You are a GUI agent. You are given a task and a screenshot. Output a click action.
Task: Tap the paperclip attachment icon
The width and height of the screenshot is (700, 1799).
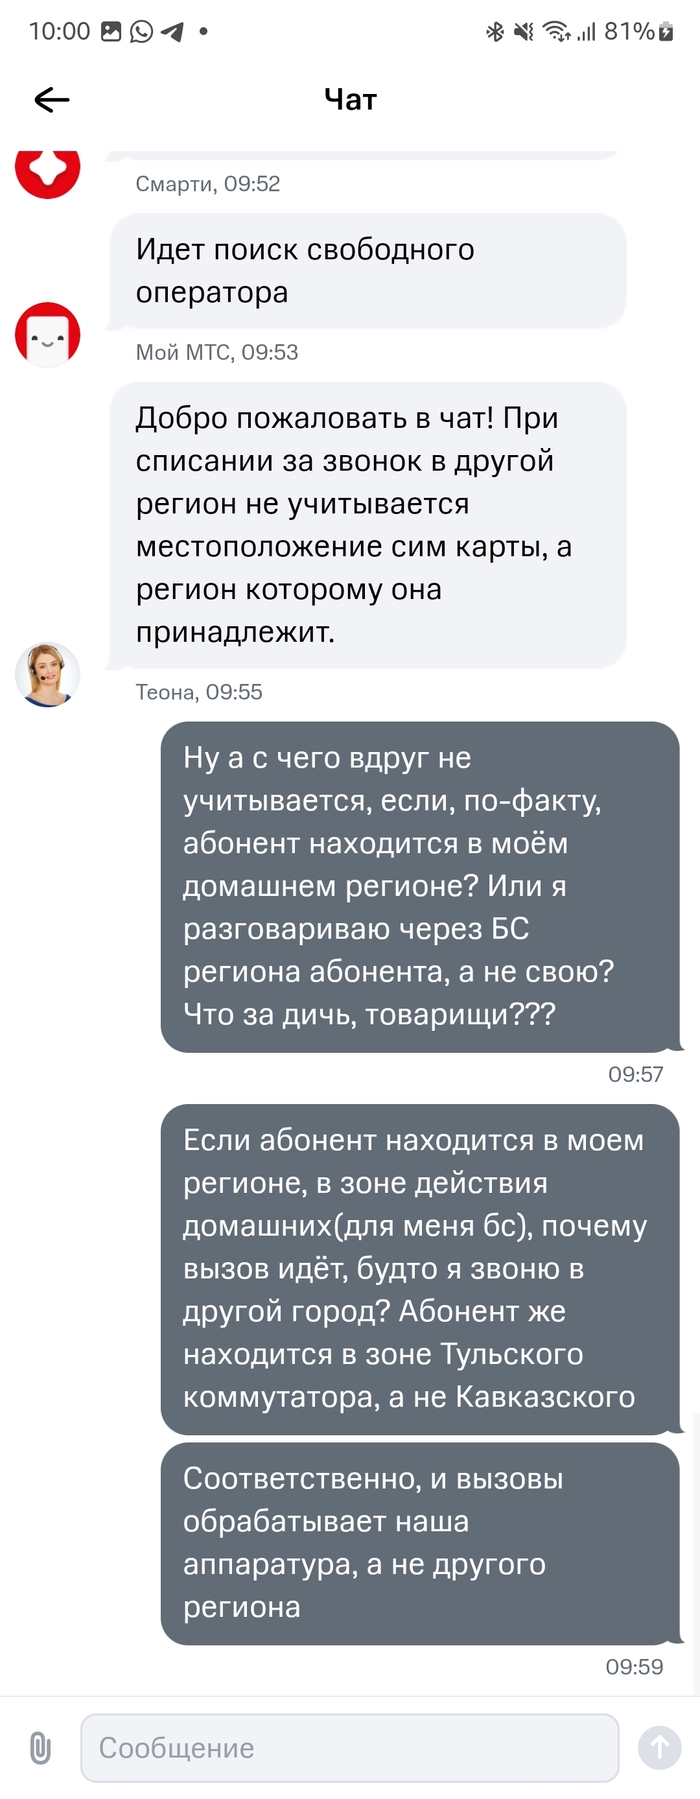(x=40, y=1748)
